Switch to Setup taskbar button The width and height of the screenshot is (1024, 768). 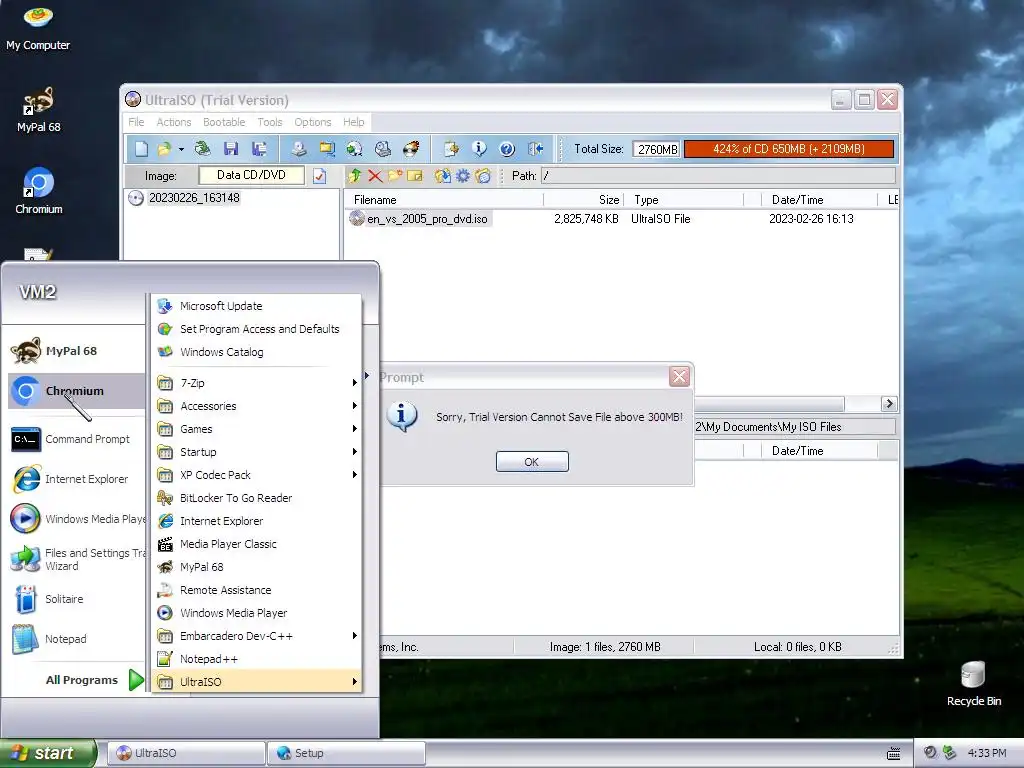click(x=346, y=753)
